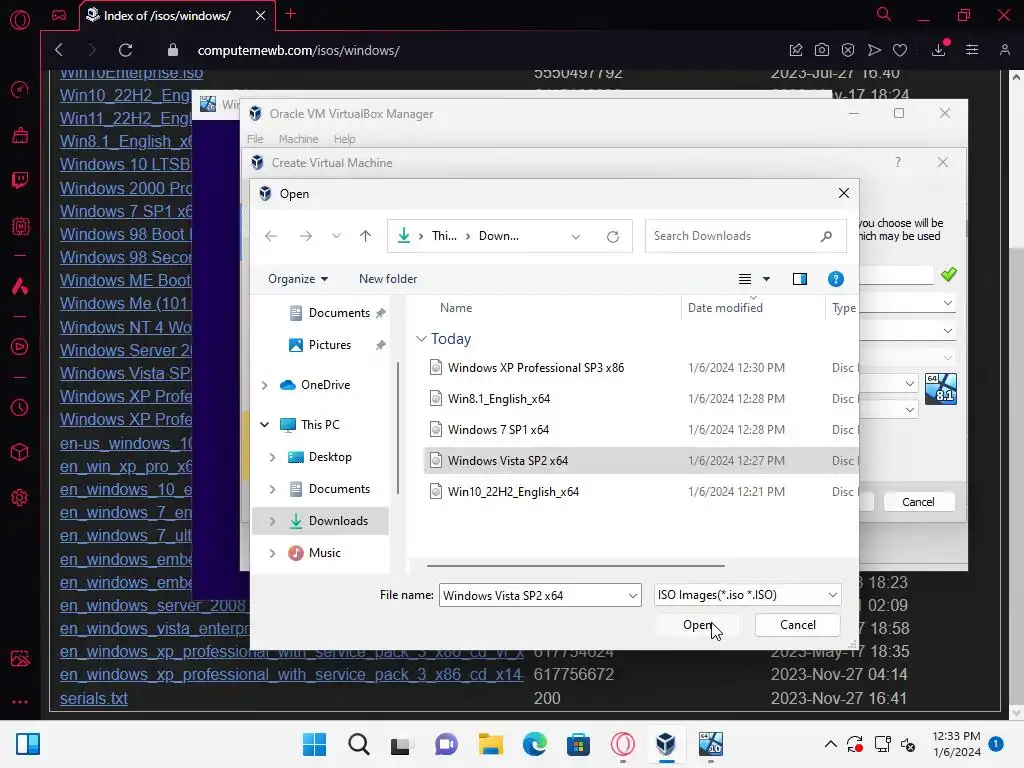Create a New folder in Downloads
This screenshot has height=768, width=1024.
(388, 279)
